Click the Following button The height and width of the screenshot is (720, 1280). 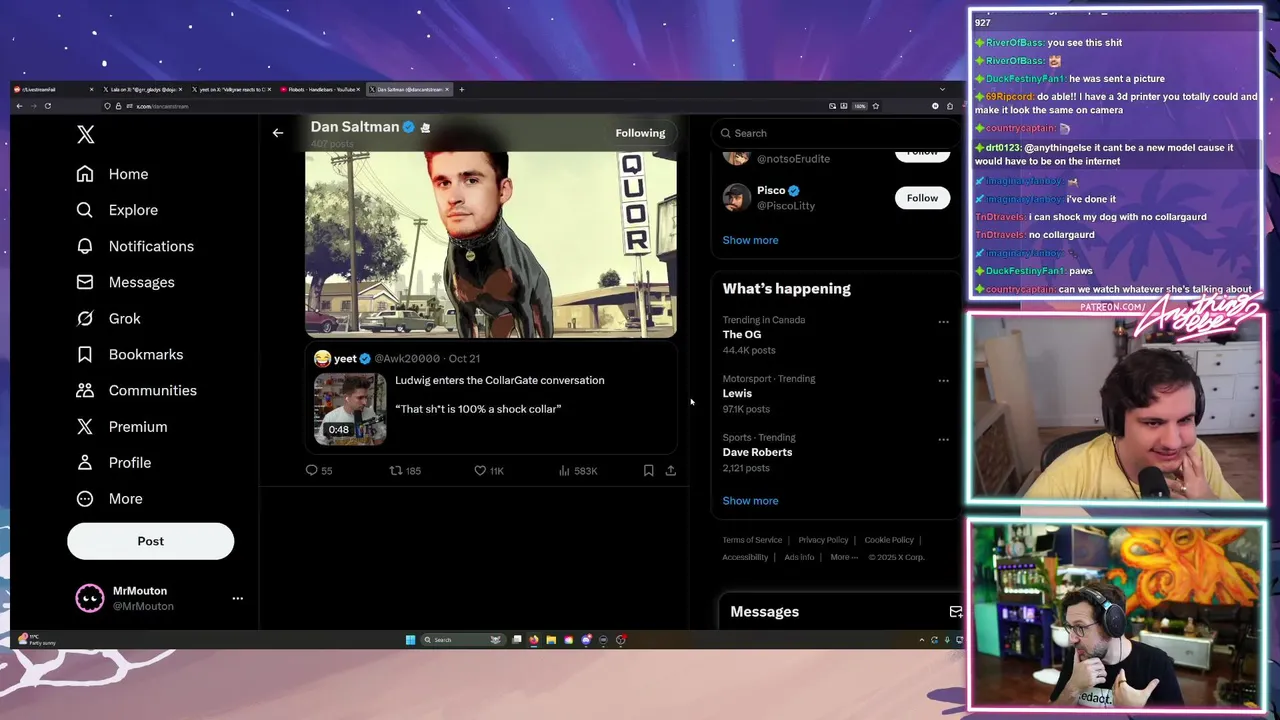click(640, 133)
